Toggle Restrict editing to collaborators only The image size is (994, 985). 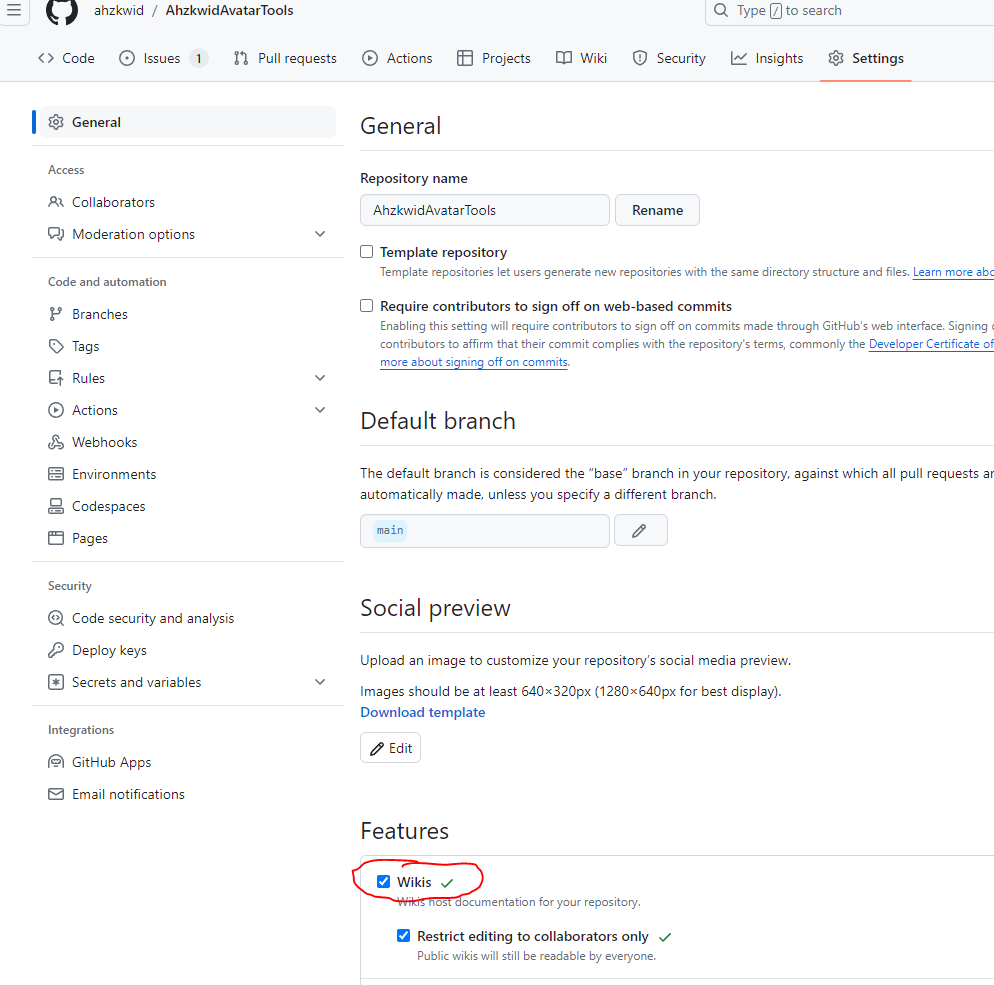click(x=403, y=936)
